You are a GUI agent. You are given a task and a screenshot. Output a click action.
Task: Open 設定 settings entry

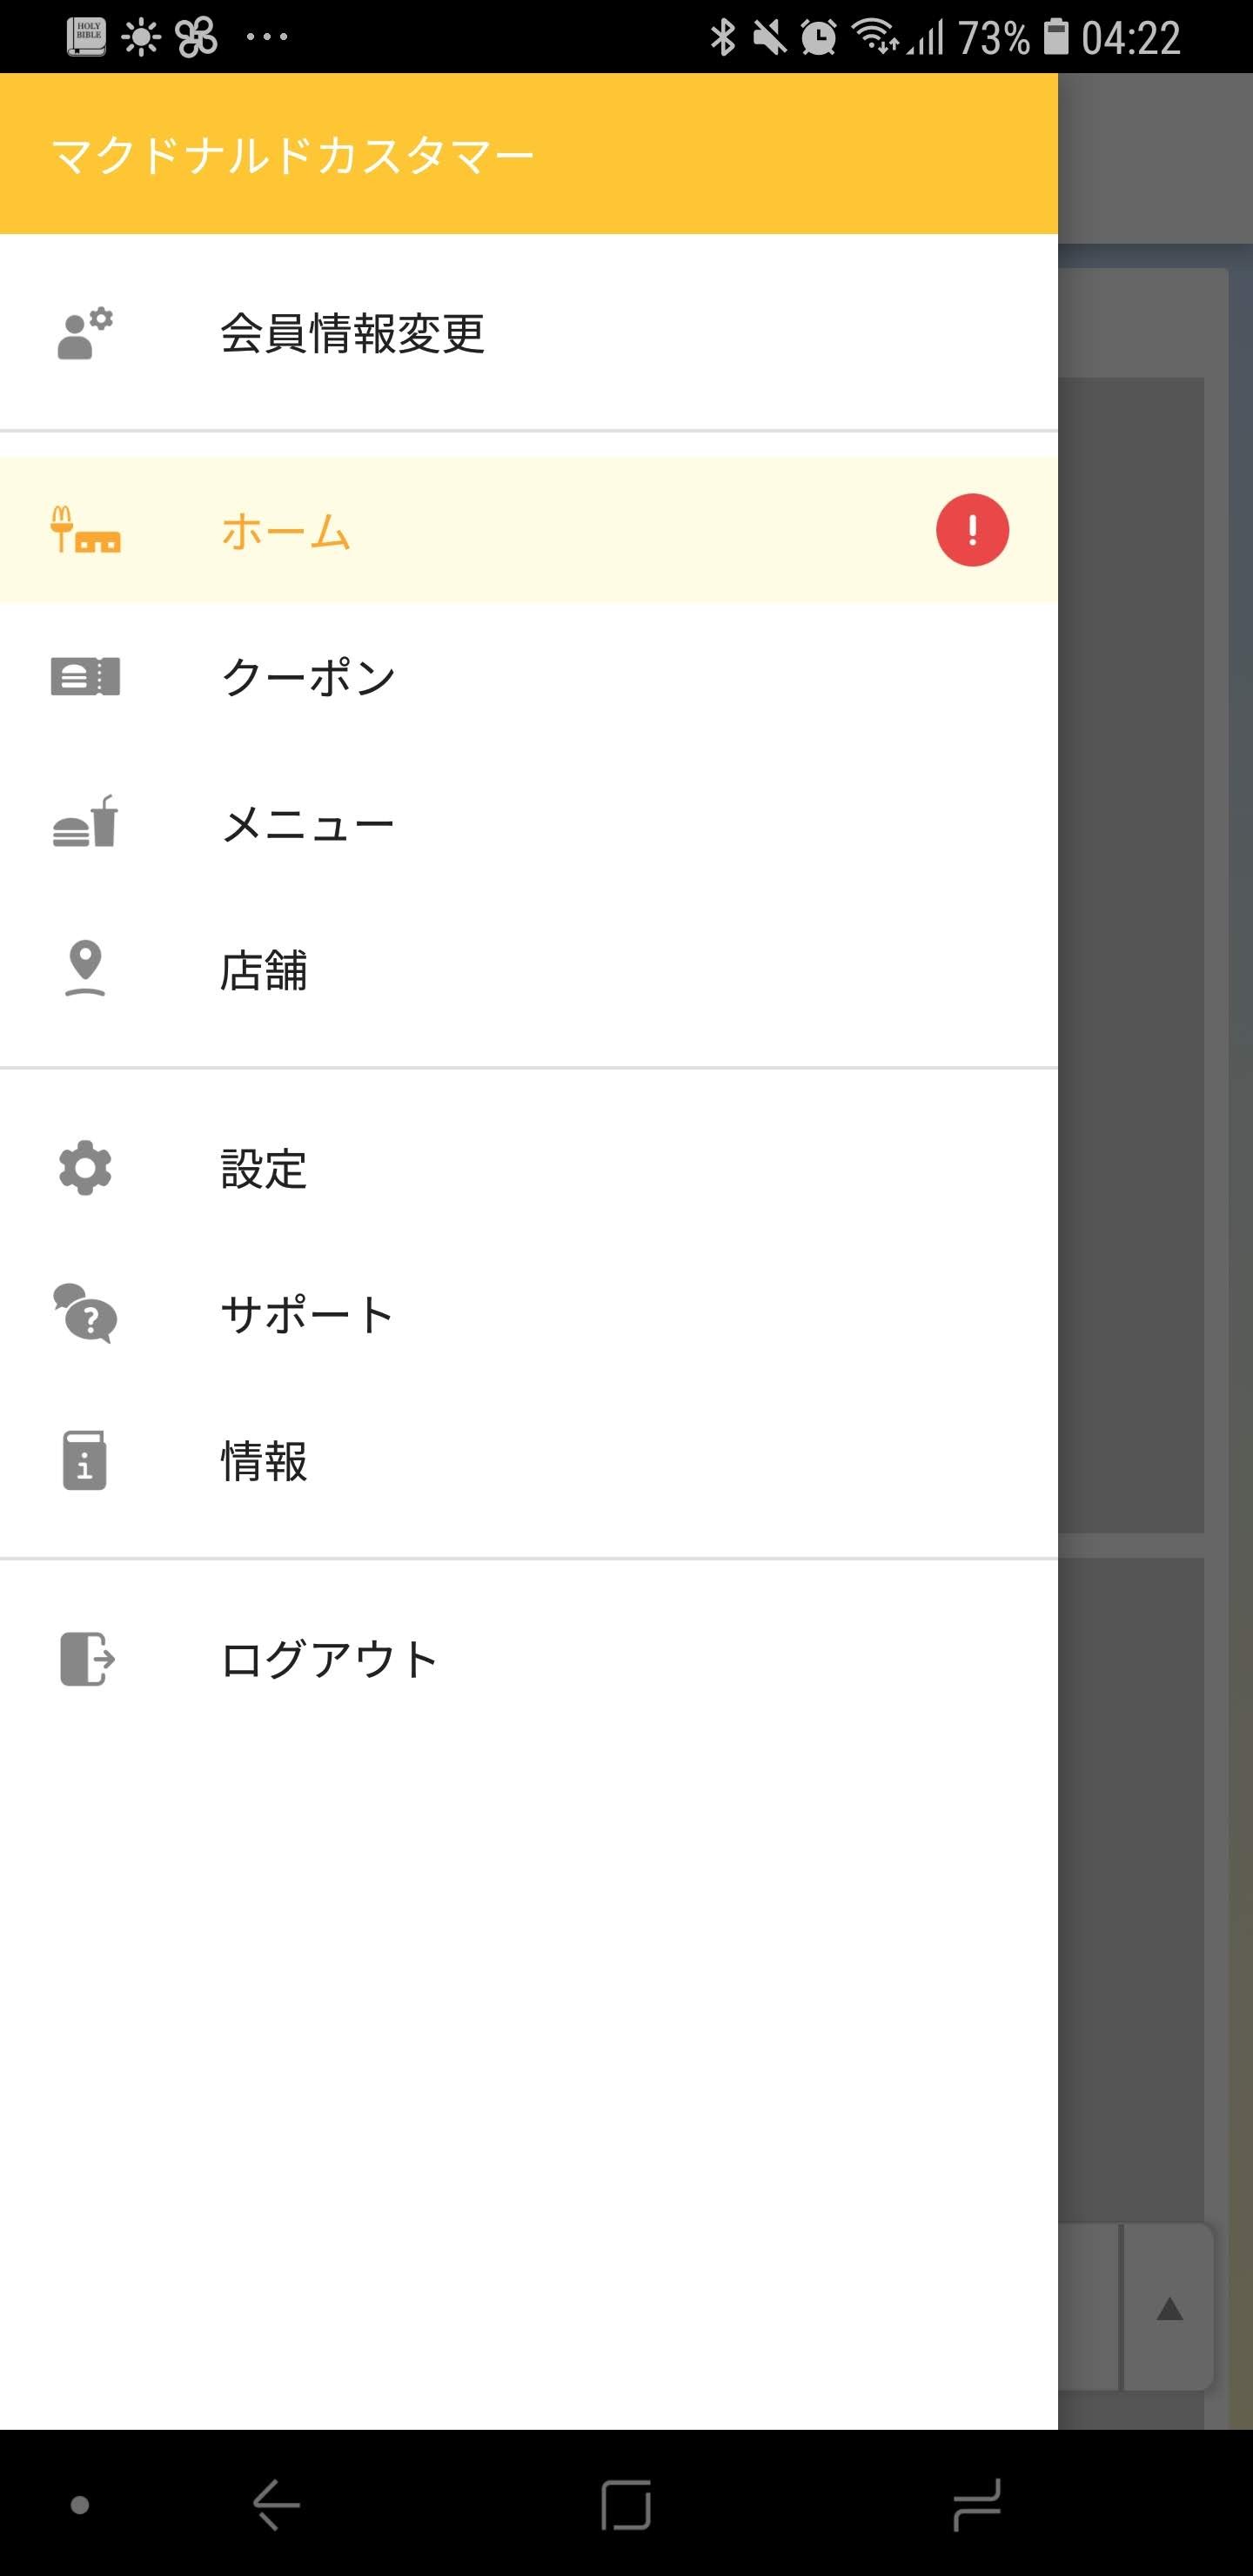click(264, 1168)
